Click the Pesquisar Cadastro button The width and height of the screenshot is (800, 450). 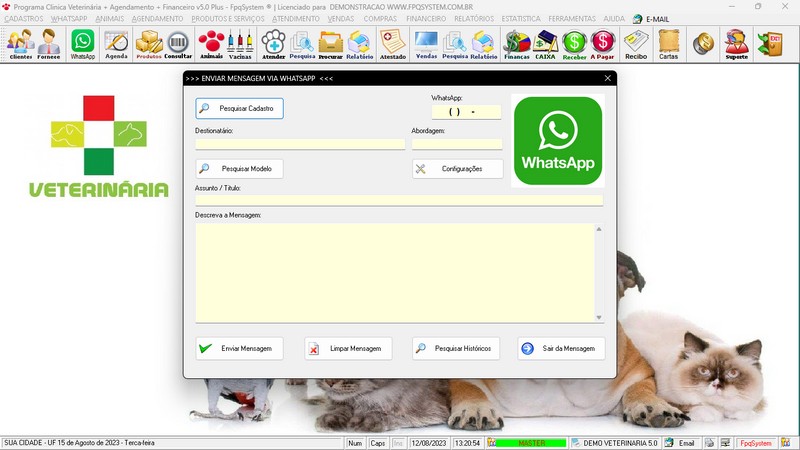coord(239,108)
